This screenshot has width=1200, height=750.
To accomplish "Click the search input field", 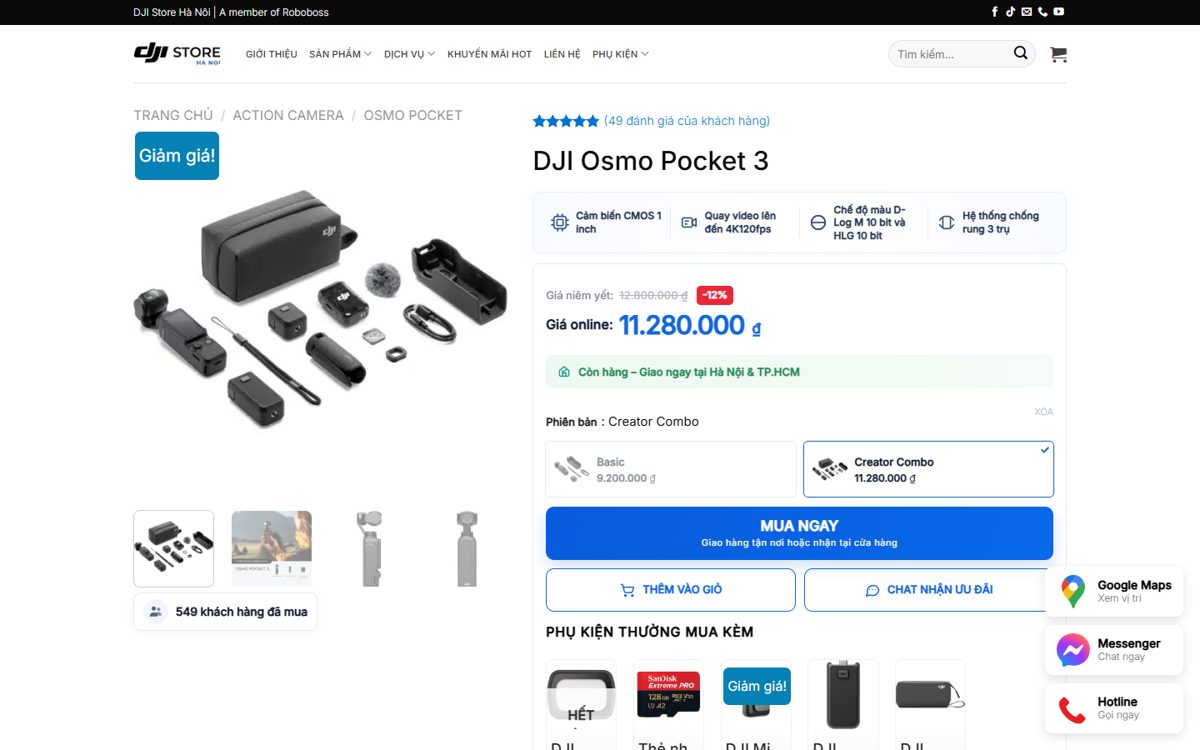I will (x=951, y=54).
